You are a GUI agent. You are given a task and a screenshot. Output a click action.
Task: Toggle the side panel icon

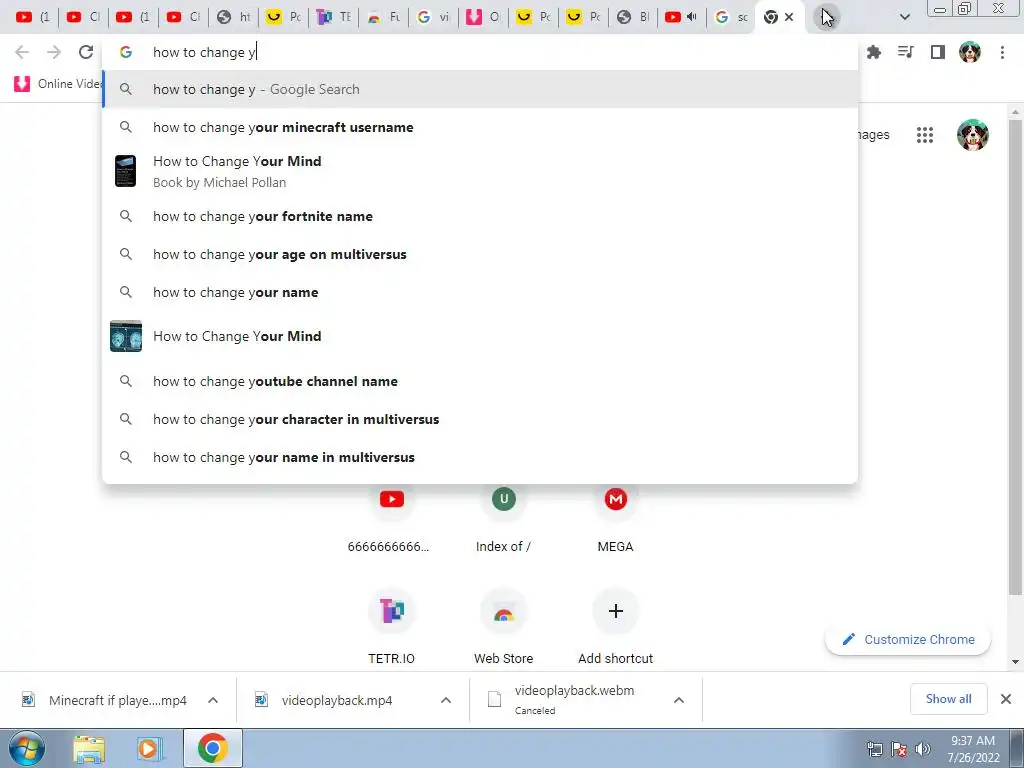click(x=938, y=52)
